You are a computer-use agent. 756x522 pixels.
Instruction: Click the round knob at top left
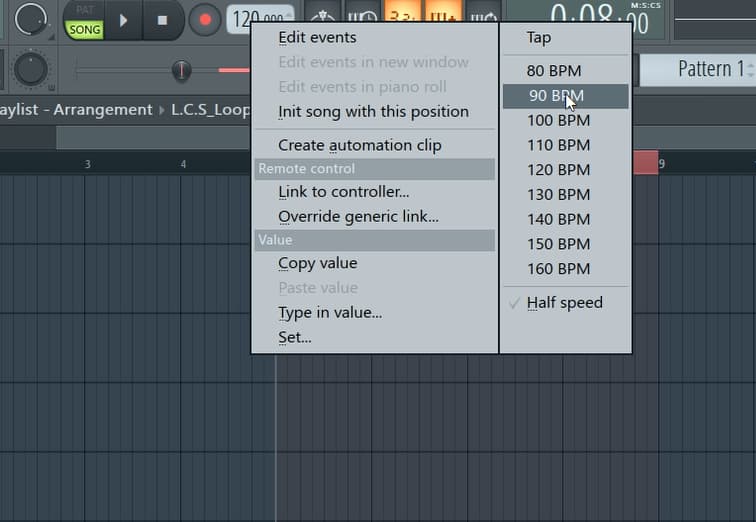31,17
